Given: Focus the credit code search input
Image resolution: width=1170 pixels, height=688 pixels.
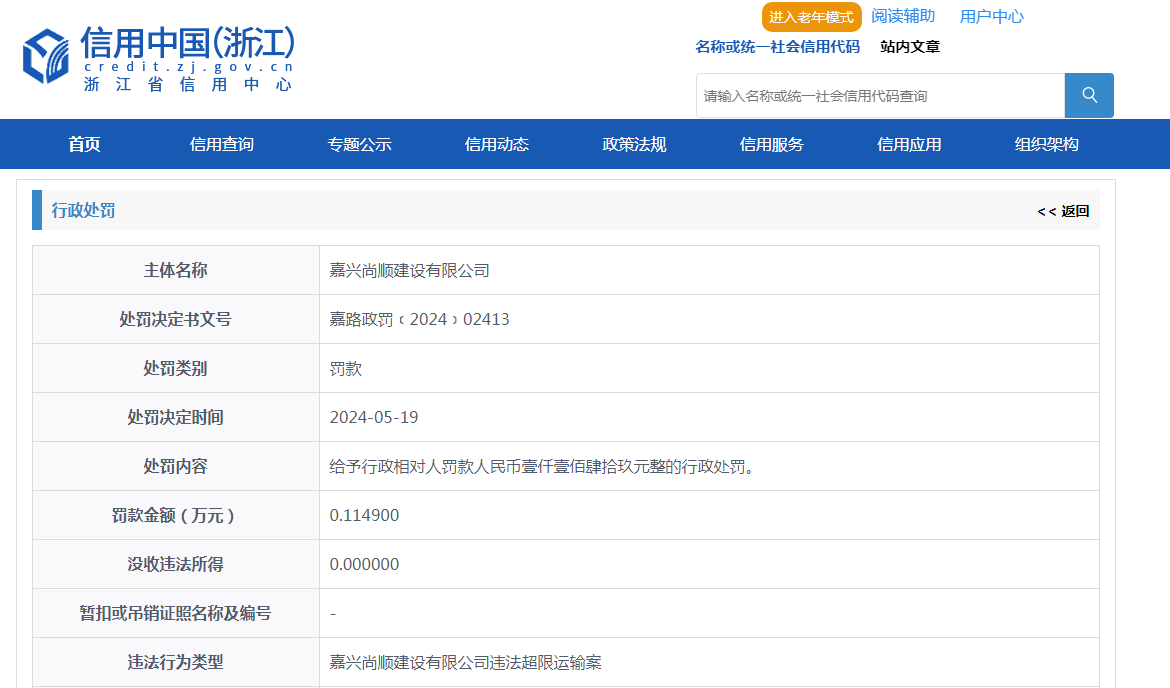Looking at the screenshot, I should (x=880, y=96).
